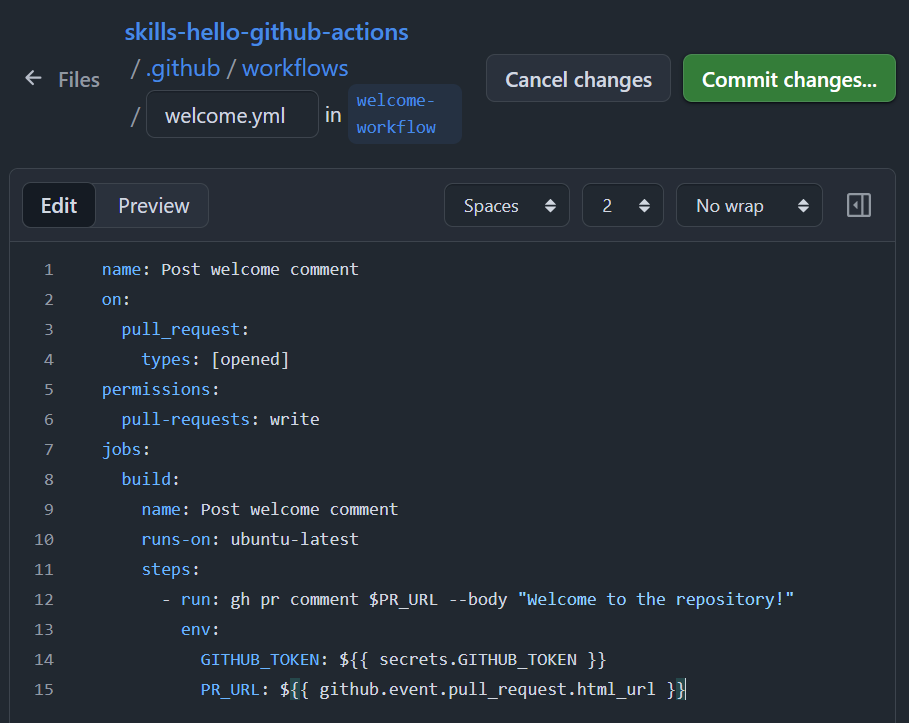909x723 pixels.
Task: Click the "Welcome to the repository!" string
Action: click(656, 600)
